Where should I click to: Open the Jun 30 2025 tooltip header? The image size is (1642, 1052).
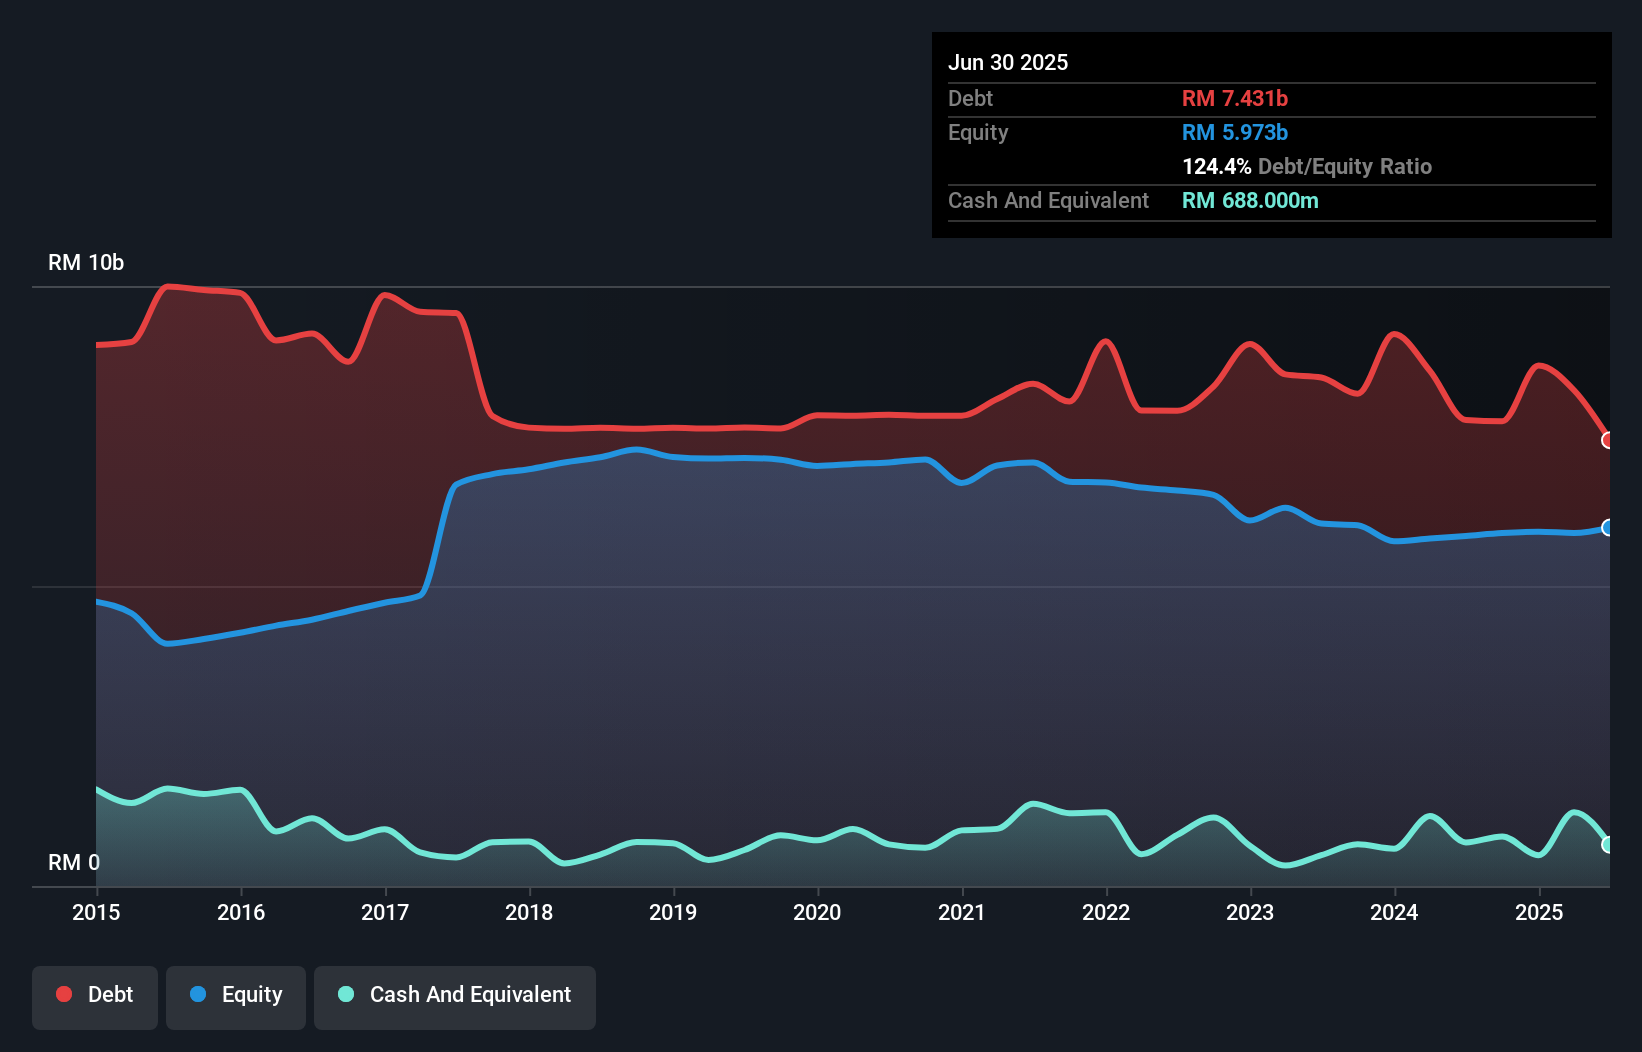(x=1008, y=62)
